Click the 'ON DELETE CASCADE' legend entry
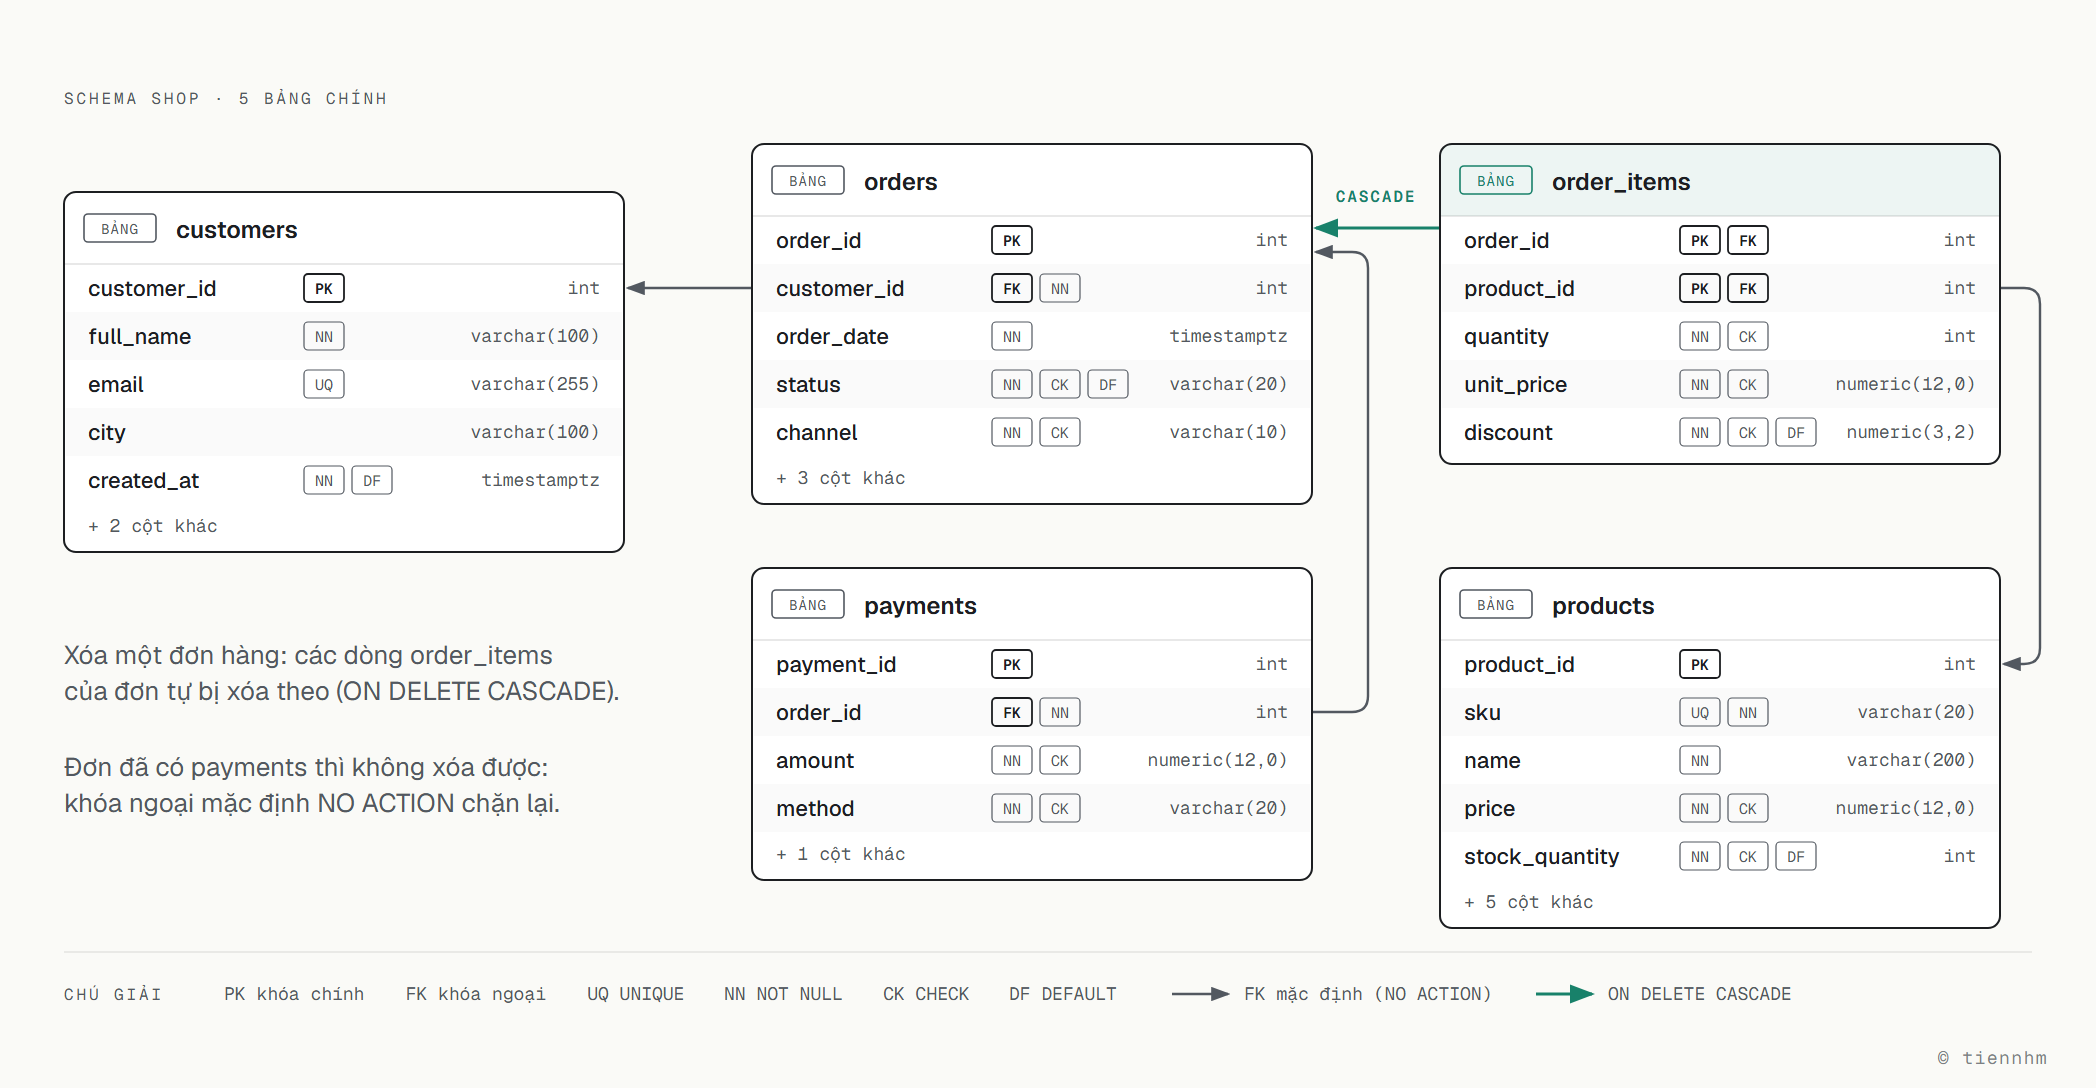This screenshot has width=2096, height=1088. (x=1664, y=994)
